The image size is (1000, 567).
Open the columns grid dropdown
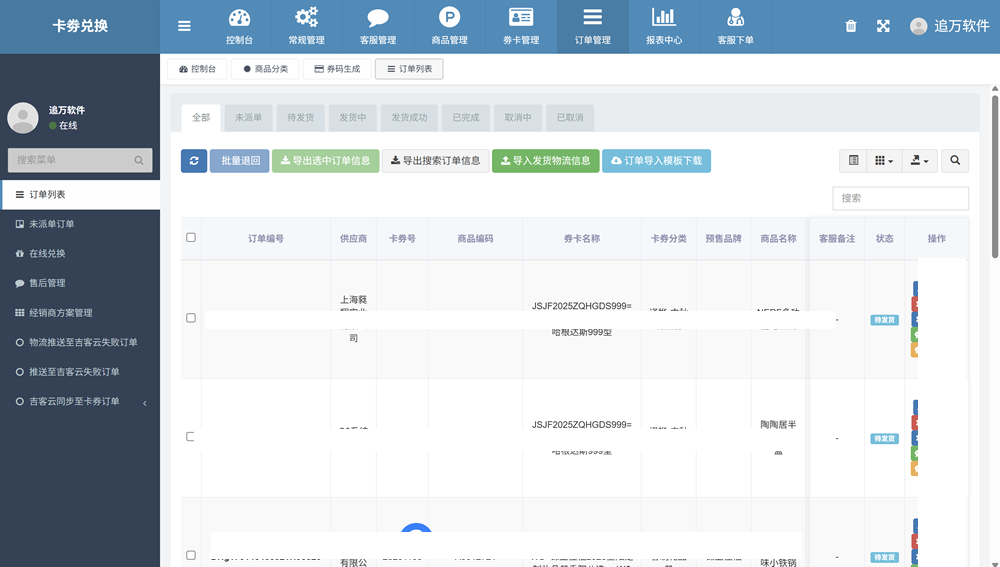pos(884,160)
